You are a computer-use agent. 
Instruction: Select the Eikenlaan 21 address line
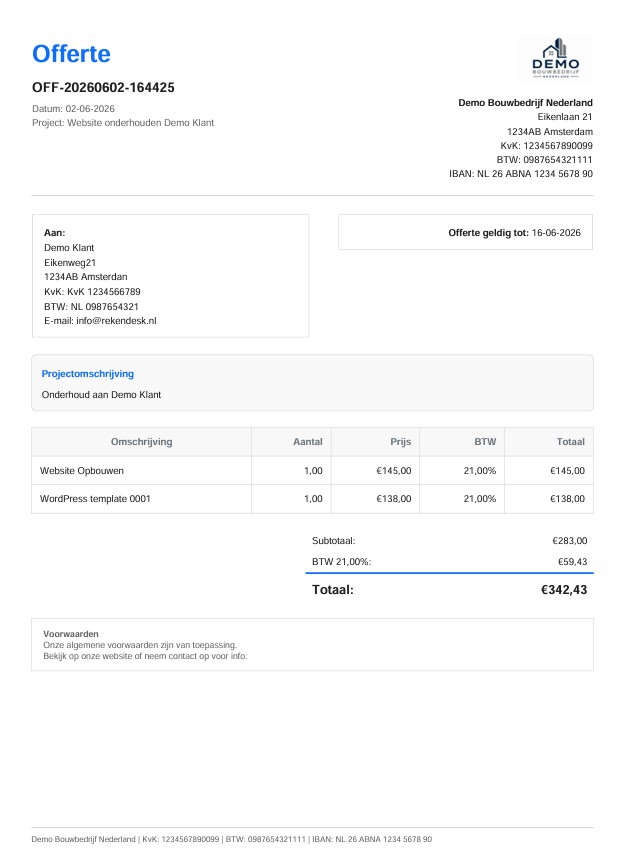[x=564, y=117]
